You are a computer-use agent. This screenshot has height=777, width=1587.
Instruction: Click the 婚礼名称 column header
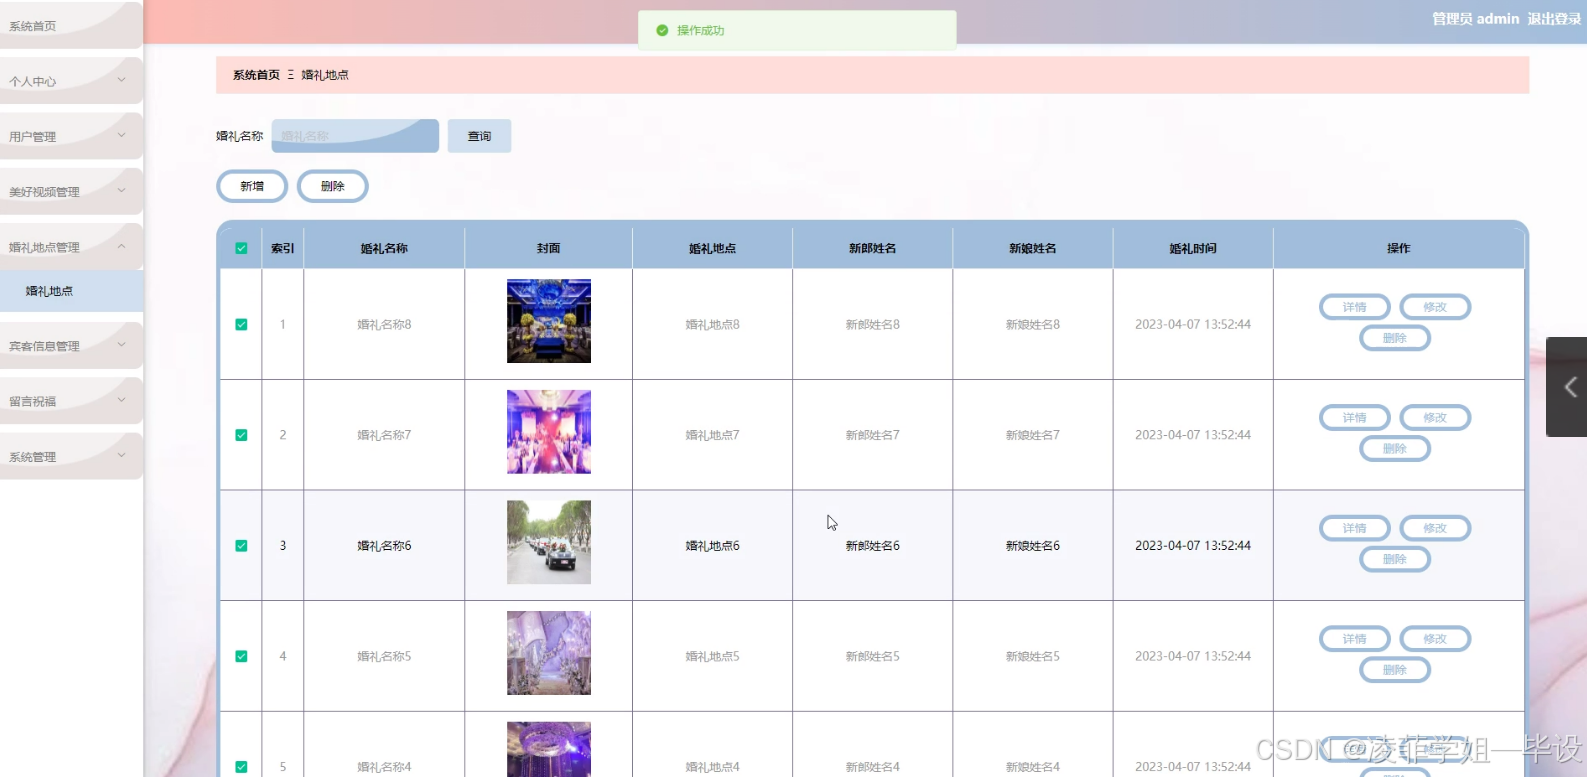(384, 248)
